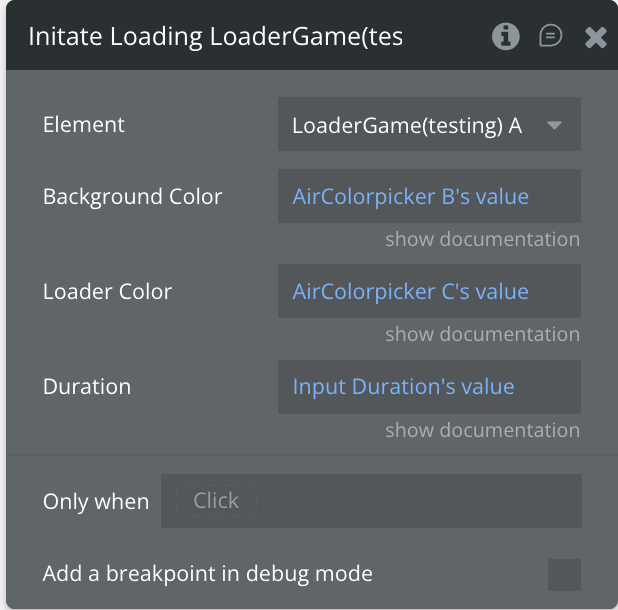Edit AirColorpicker C's value expression

click(x=410, y=292)
